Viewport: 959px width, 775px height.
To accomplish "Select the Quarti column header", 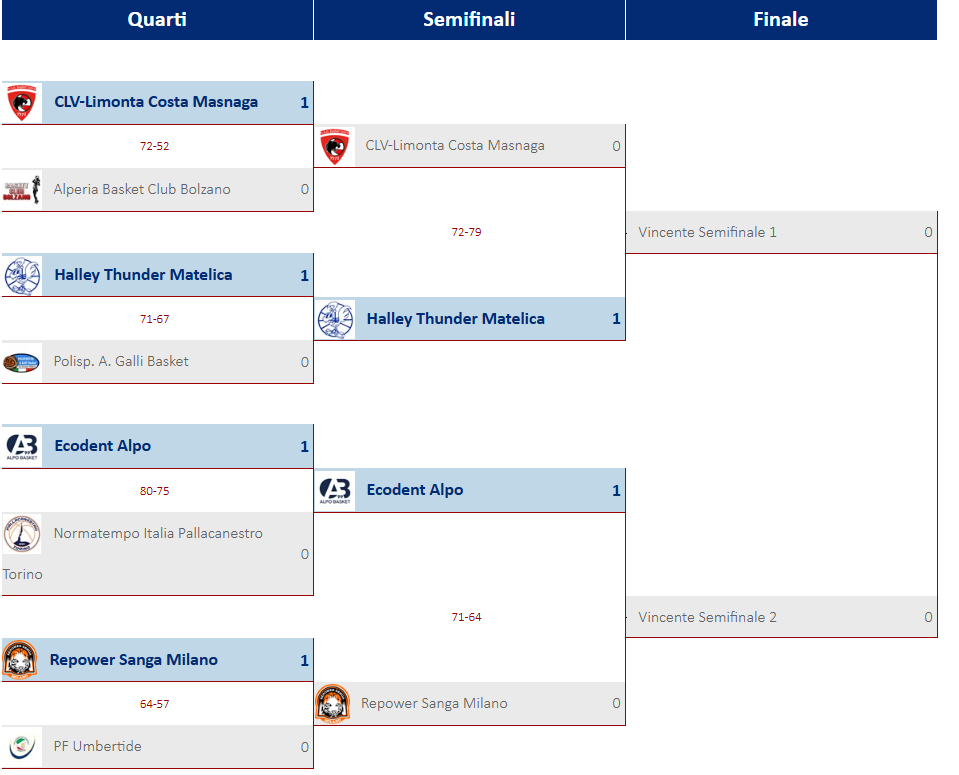I will (157, 20).
